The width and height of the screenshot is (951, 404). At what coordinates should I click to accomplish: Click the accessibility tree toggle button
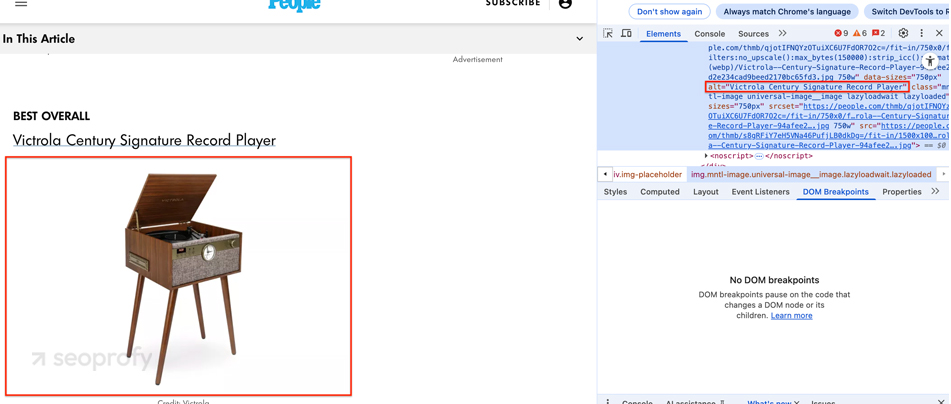click(930, 61)
